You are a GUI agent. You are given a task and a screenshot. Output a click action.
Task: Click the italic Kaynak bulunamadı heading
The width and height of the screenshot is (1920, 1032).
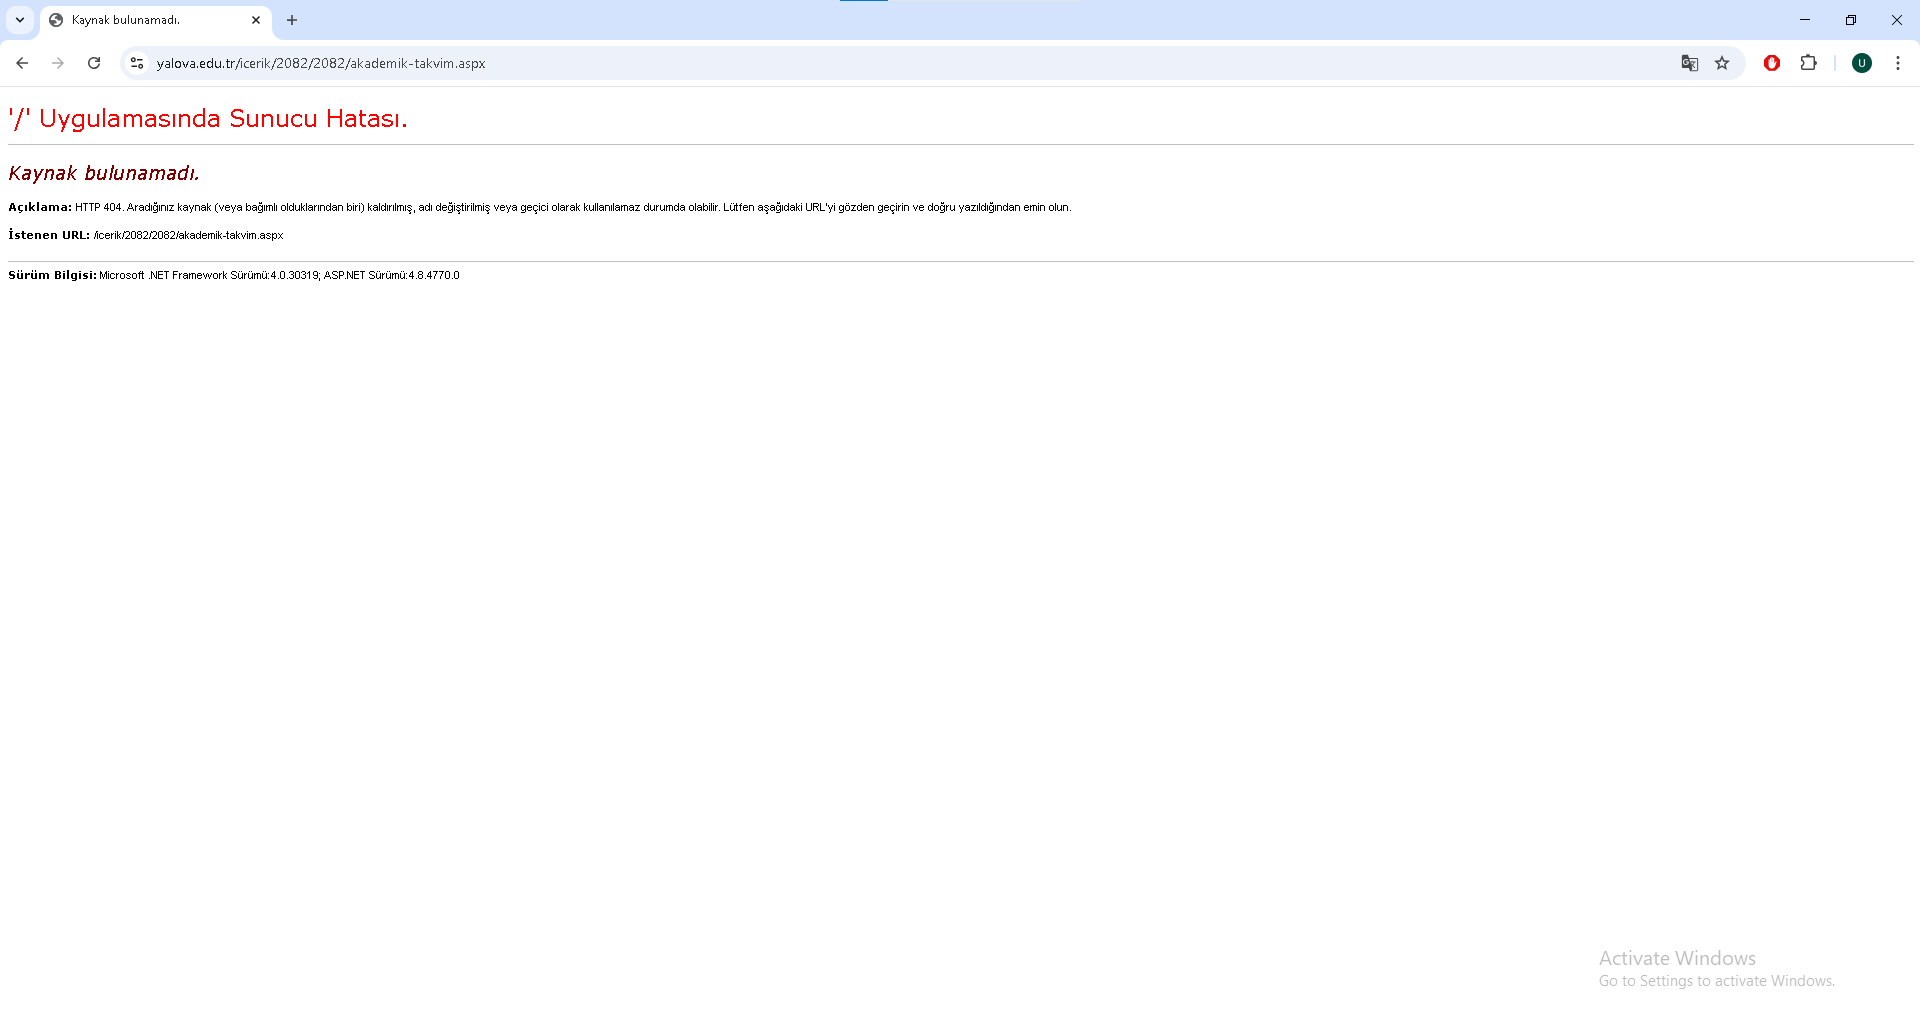tap(104, 173)
